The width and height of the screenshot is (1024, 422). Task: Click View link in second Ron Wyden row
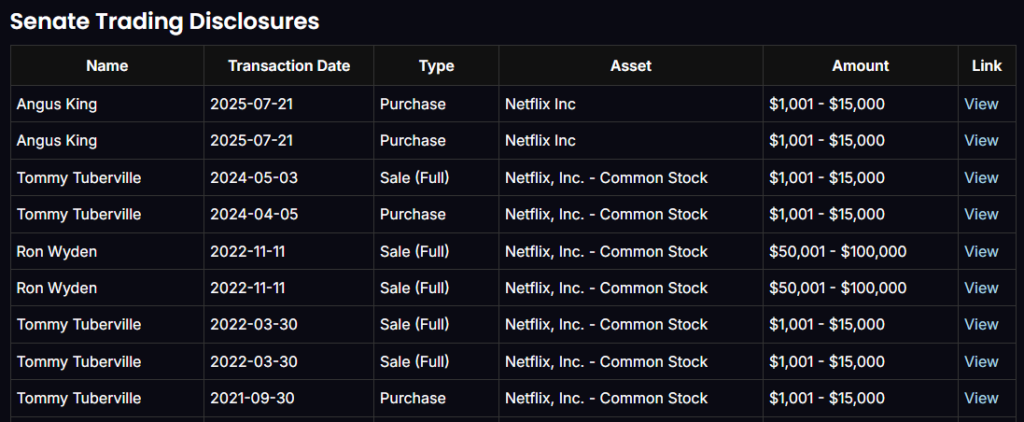pyautogui.click(x=980, y=288)
